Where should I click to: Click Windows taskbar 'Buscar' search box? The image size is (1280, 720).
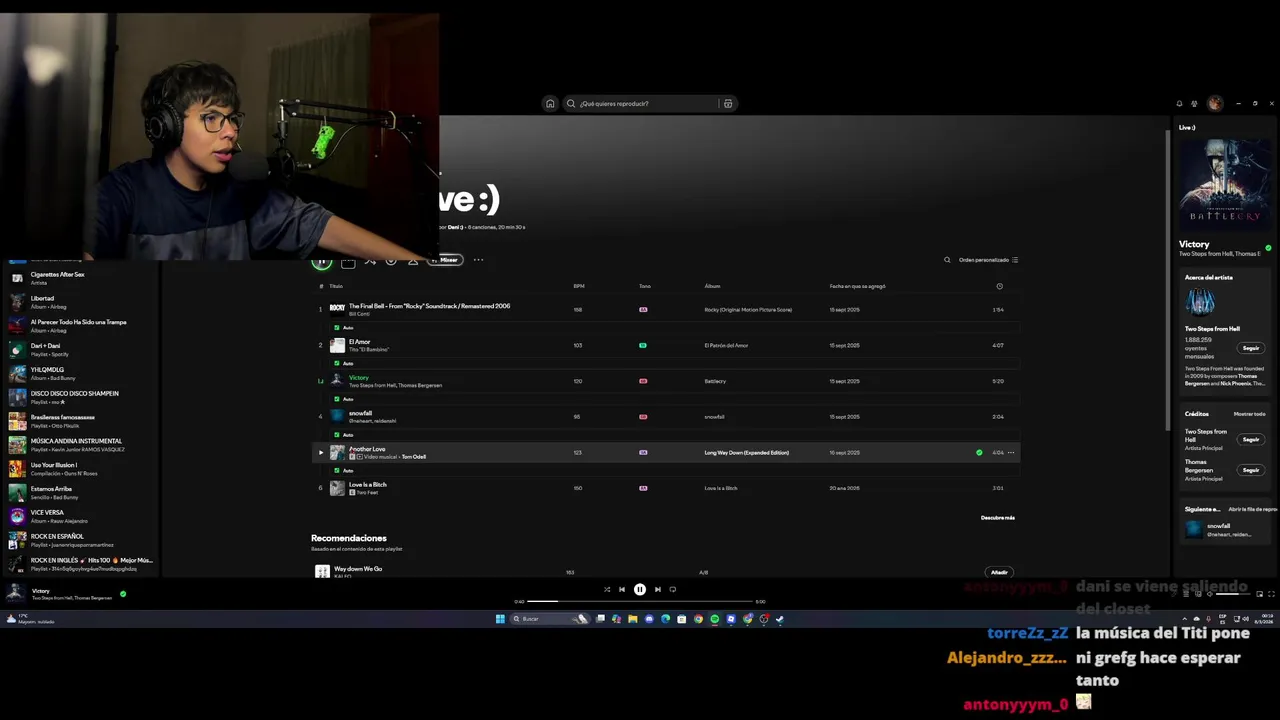pos(549,619)
